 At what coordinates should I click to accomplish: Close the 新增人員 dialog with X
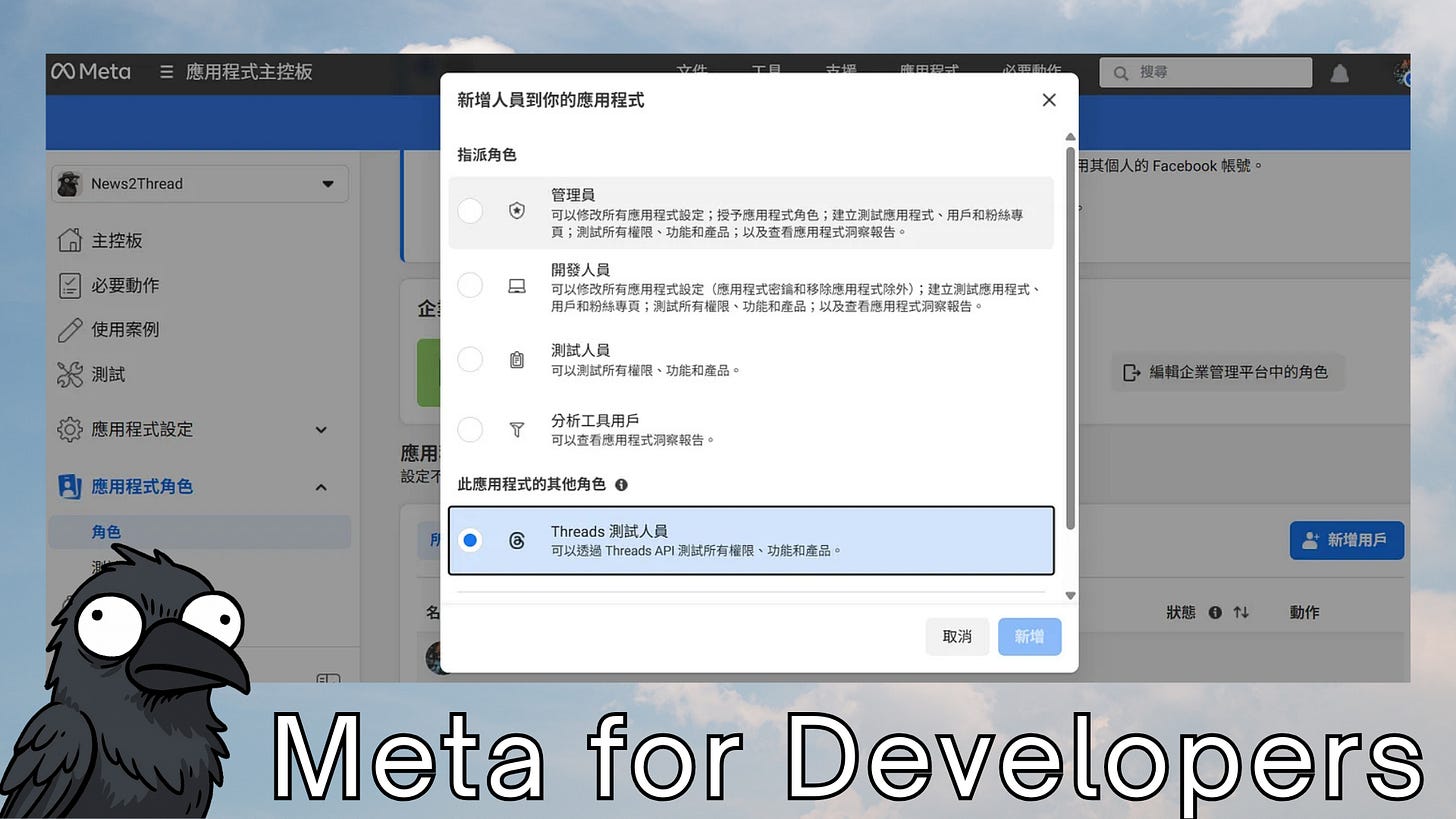(1049, 100)
